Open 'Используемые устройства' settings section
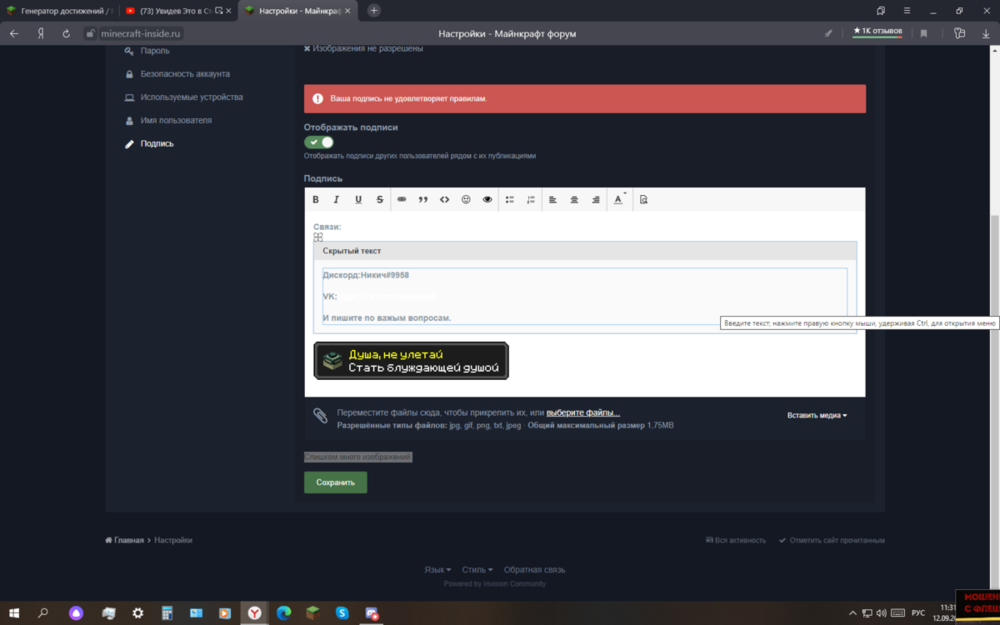Image resolution: width=1000 pixels, height=625 pixels. coord(191,97)
